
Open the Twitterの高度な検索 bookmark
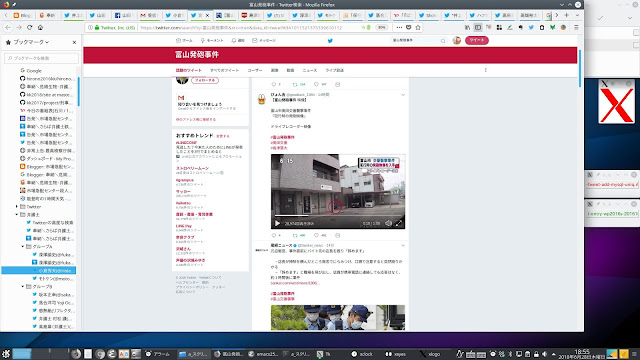pyautogui.click(x=50, y=222)
